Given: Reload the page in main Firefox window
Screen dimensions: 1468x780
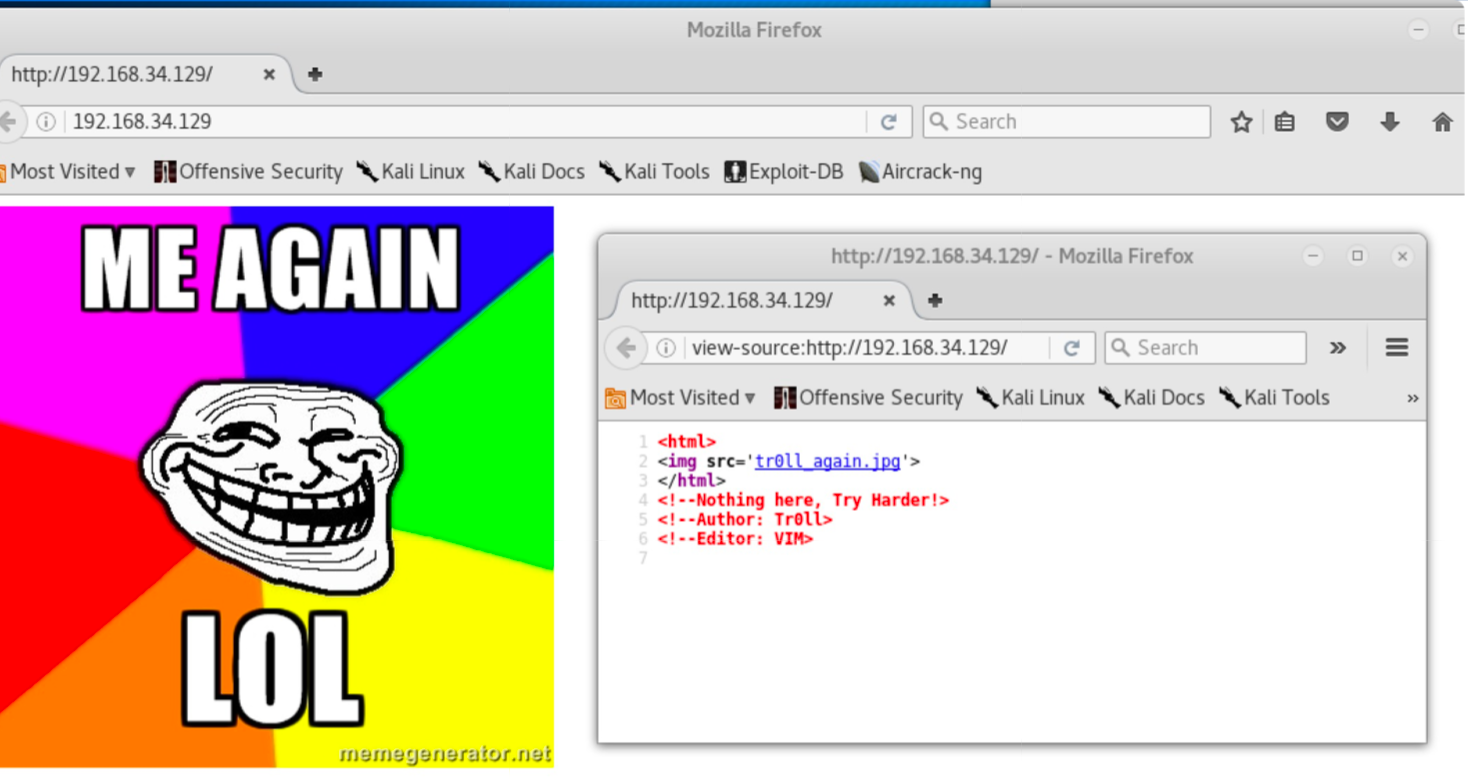Looking at the screenshot, I should pos(888,122).
